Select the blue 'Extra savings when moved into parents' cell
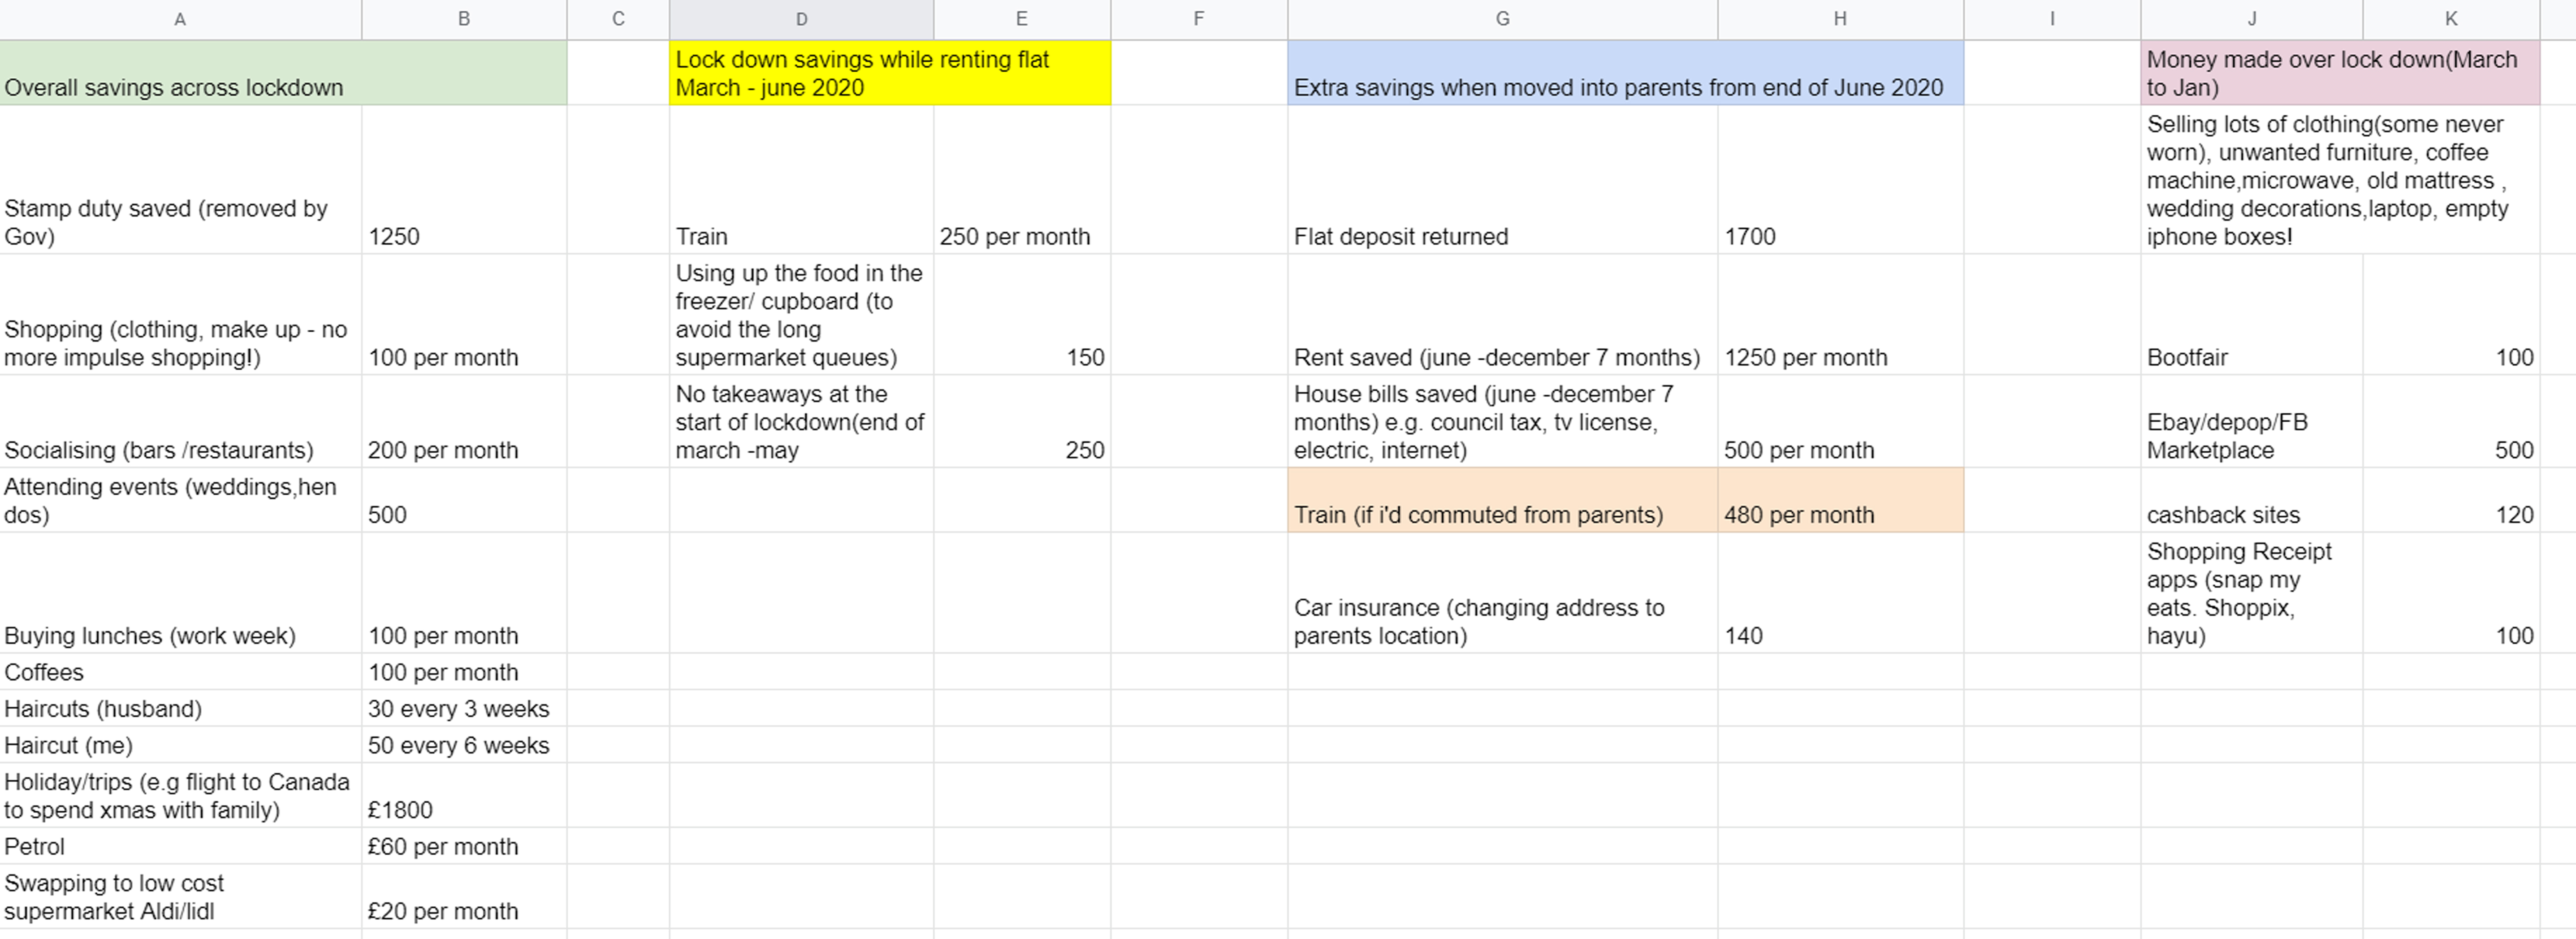2576x939 pixels. click(x=1625, y=73)
